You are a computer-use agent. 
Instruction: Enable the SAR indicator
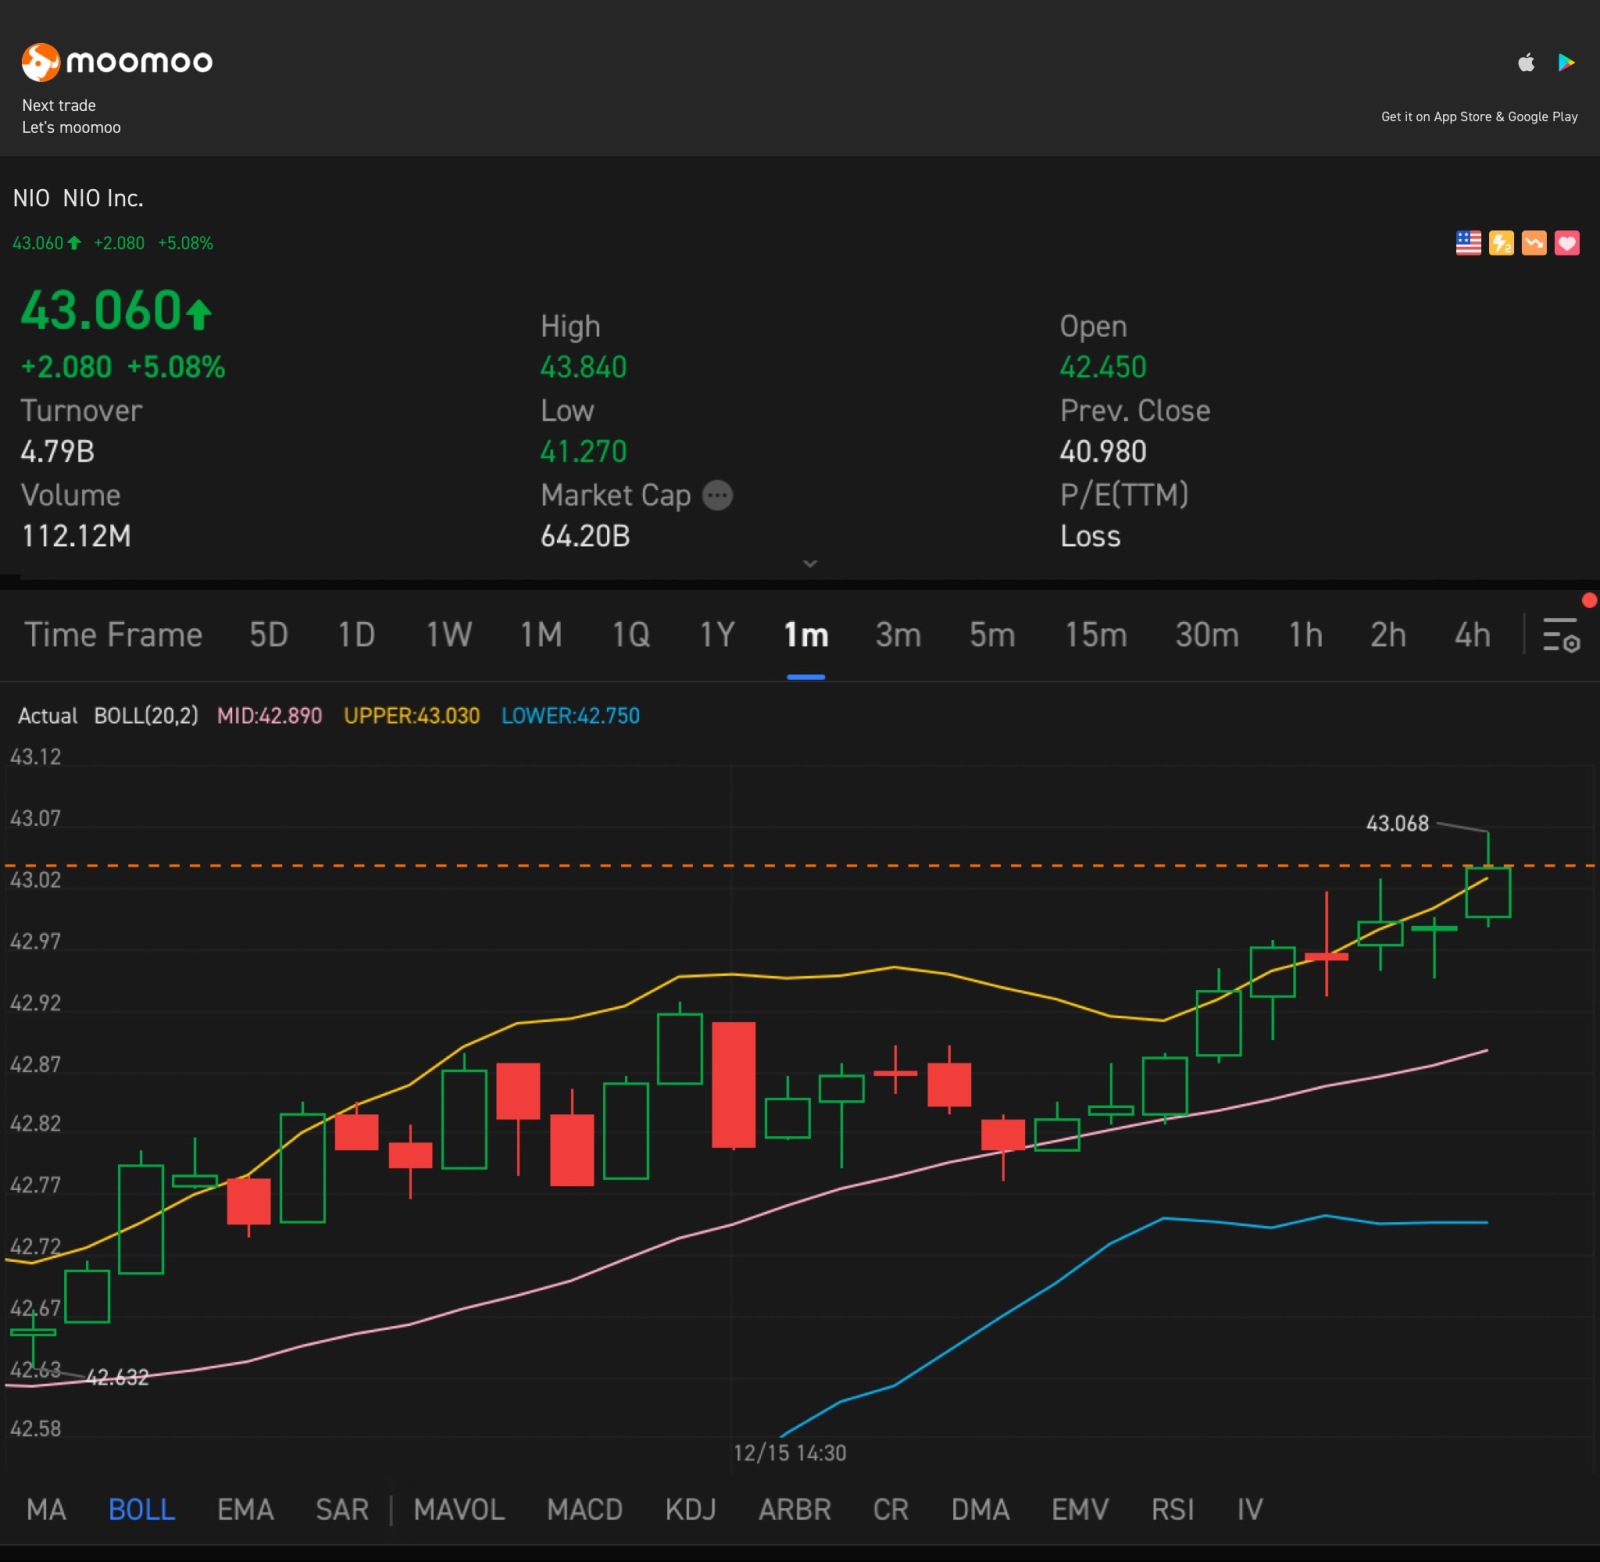click(x=342, y=1510)
